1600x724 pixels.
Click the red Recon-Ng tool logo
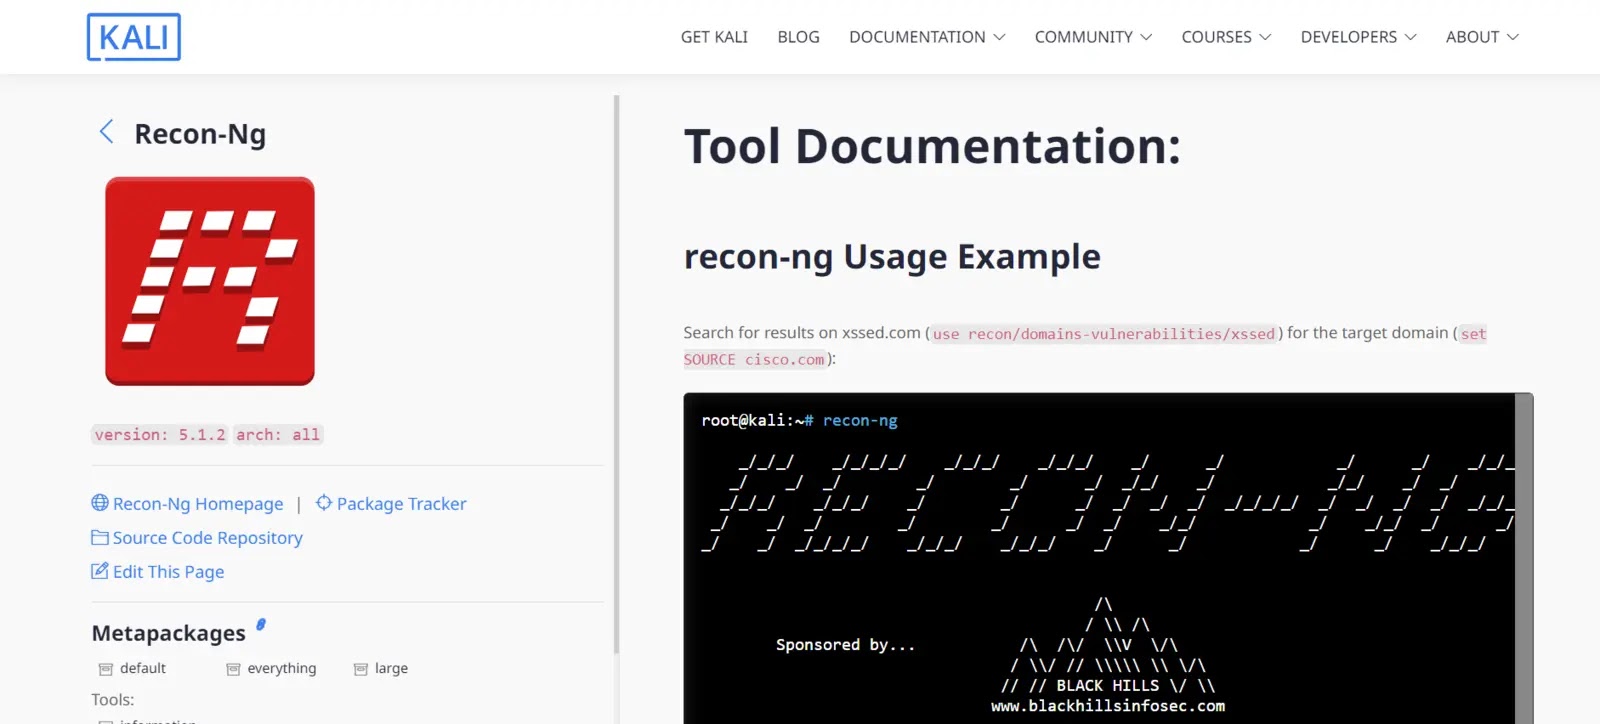210,281
